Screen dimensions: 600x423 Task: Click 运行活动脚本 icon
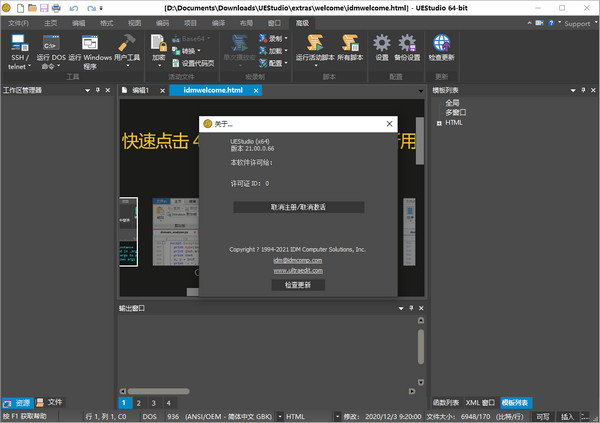315,43
